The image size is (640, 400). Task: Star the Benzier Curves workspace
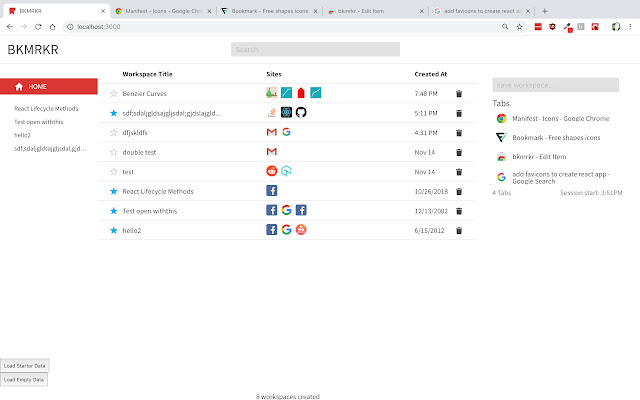tap(113, 93)
